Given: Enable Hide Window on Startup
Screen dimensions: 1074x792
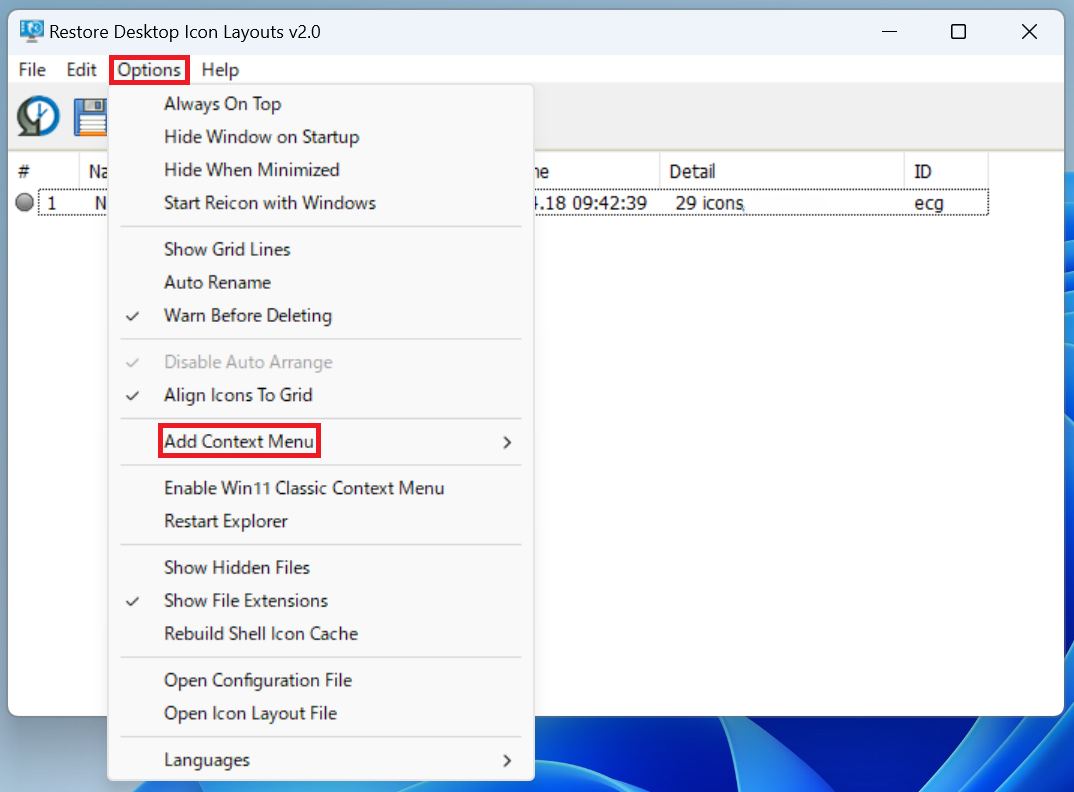Looking at the screenshot, I should [321, 137].
